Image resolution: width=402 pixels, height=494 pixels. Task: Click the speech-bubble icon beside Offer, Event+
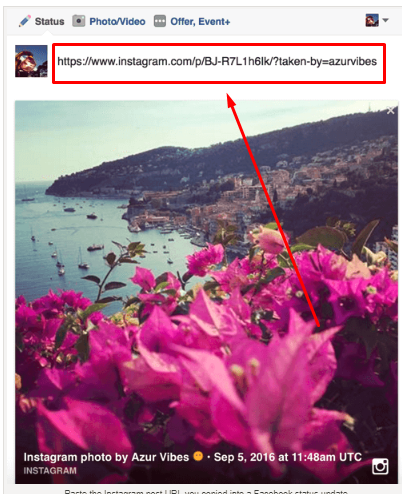click(x=160, y=21)
